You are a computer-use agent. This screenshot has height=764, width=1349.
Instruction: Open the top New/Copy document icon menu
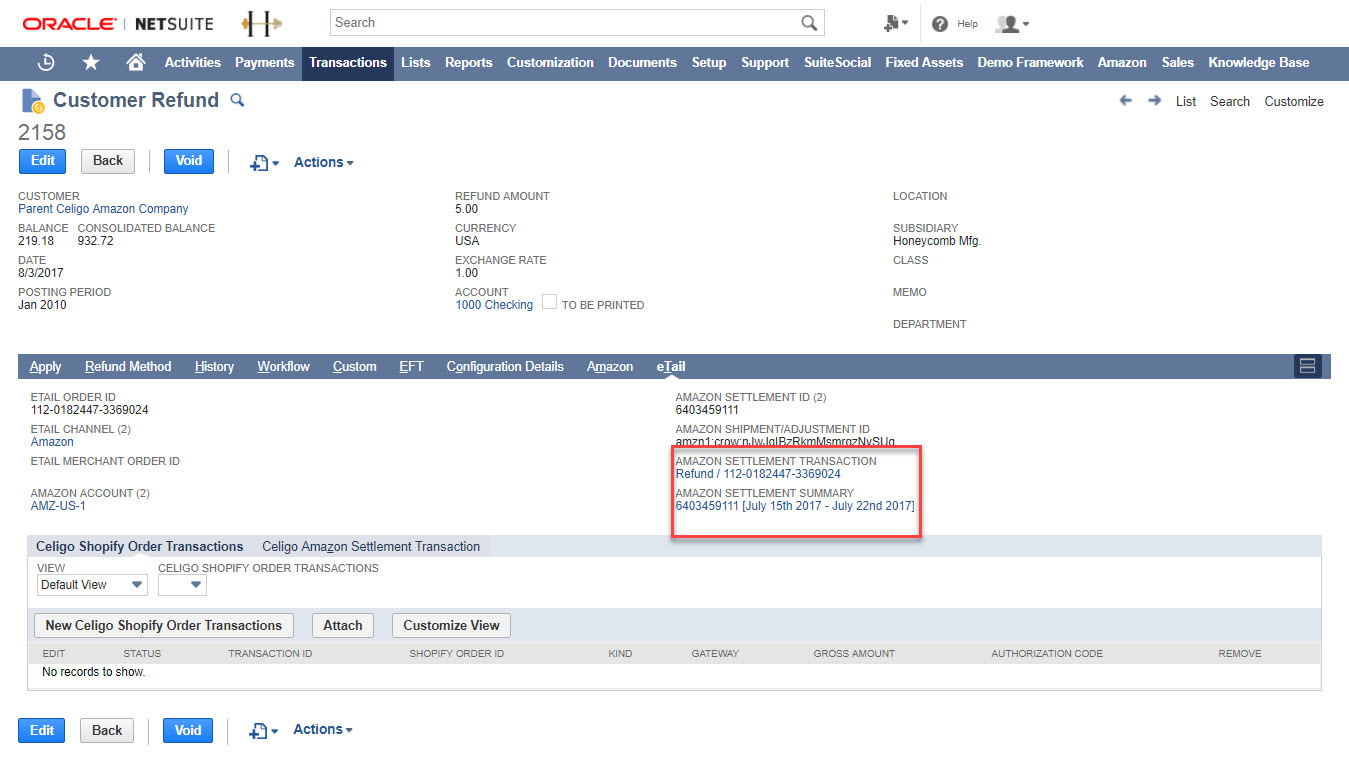coord(264,162)
